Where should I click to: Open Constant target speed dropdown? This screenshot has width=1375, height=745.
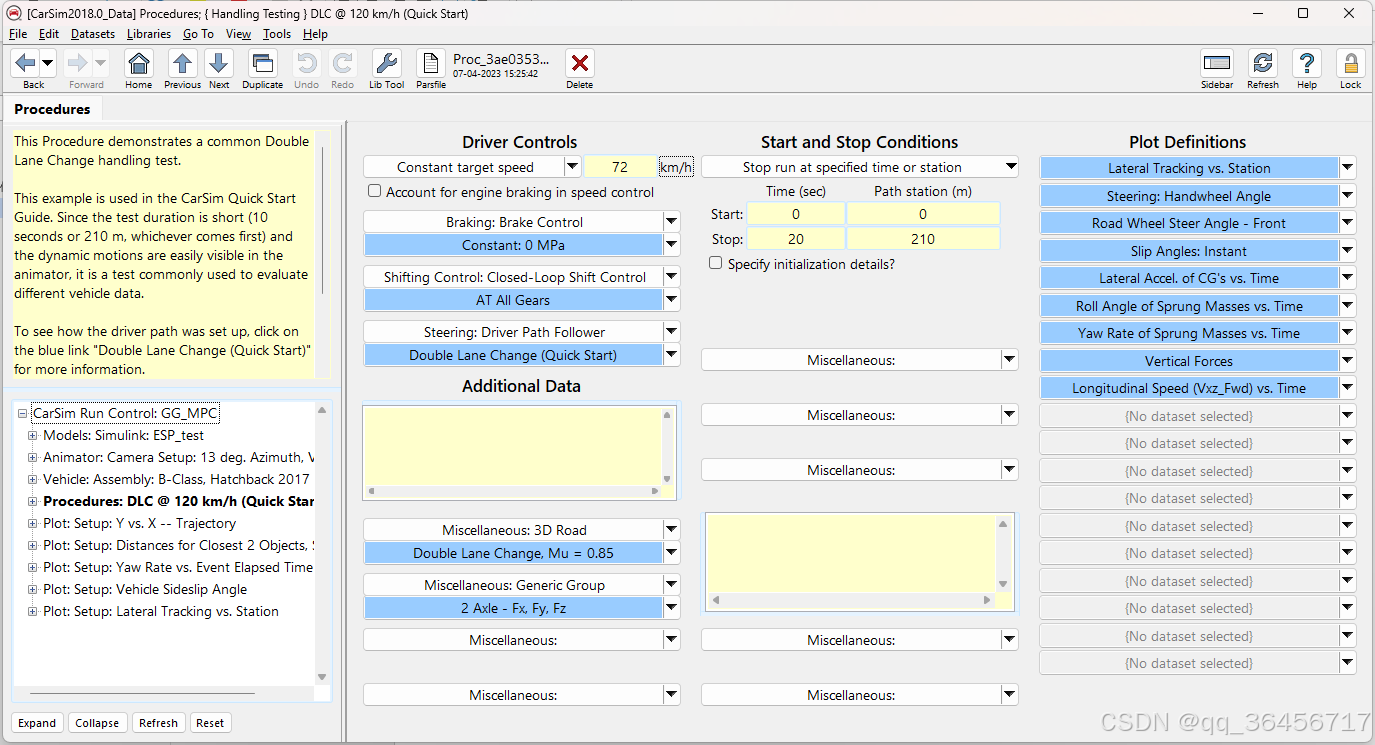click(x=572, y=167)
